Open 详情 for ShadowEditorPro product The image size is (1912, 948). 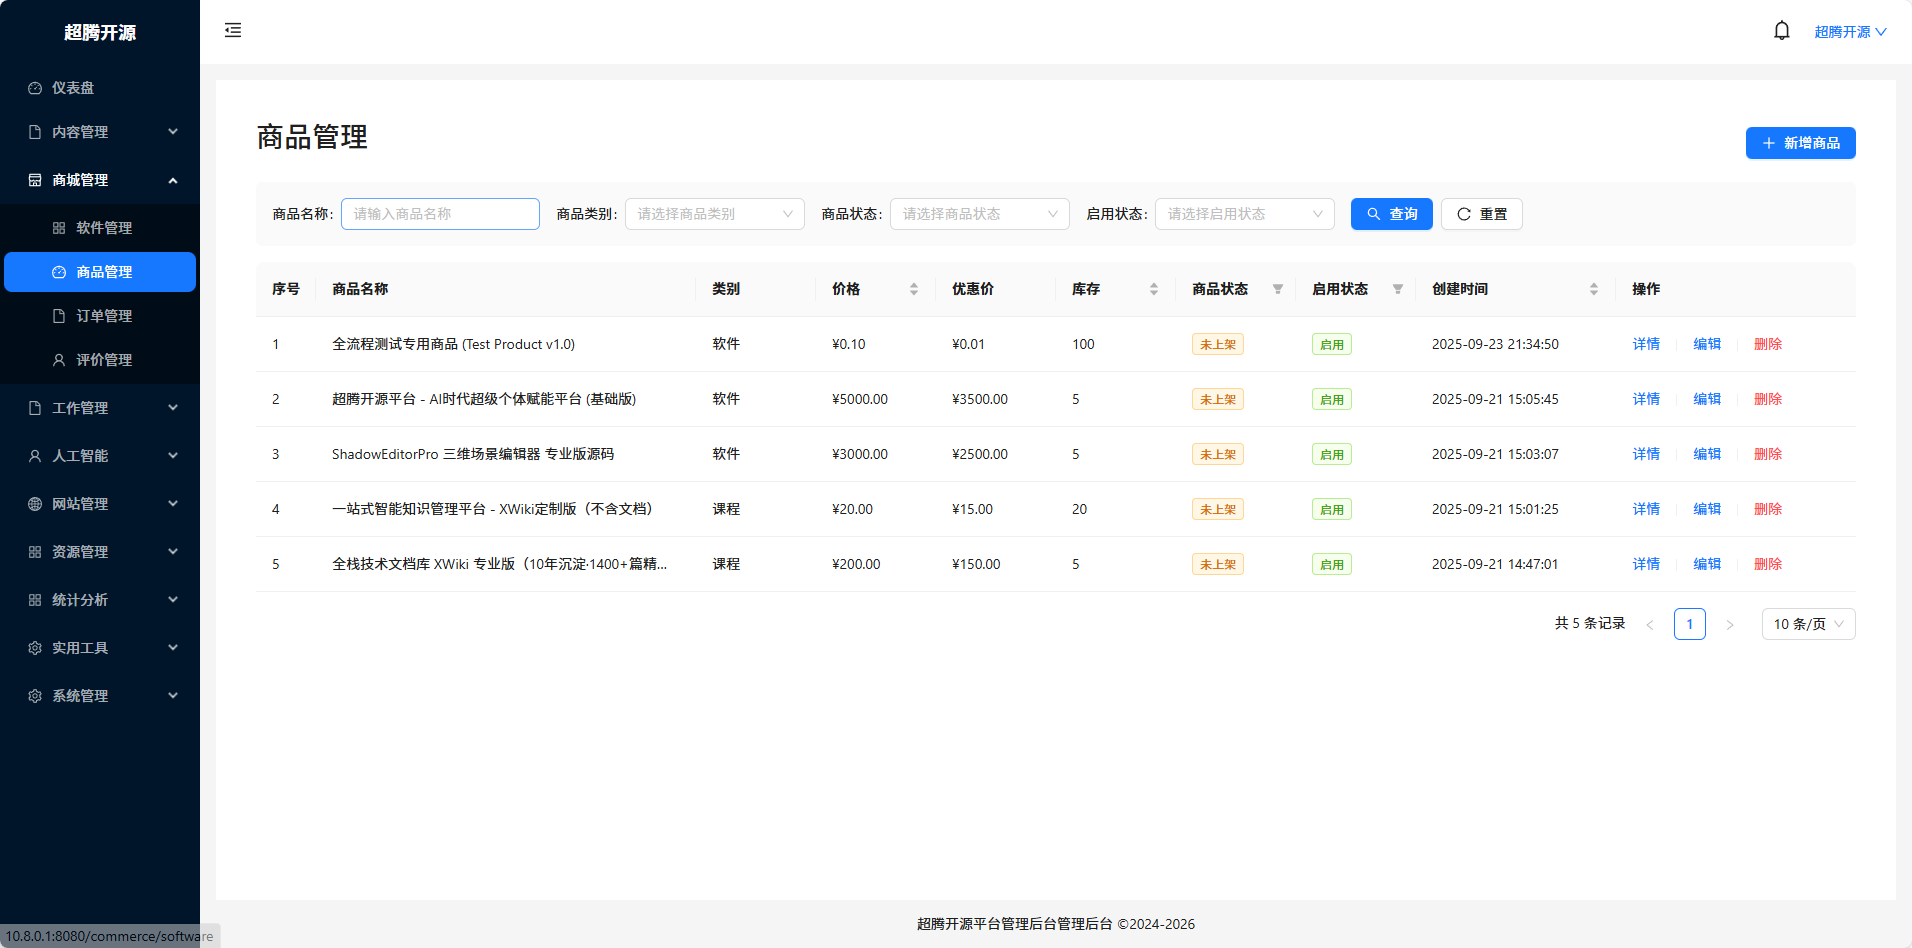1645,453
